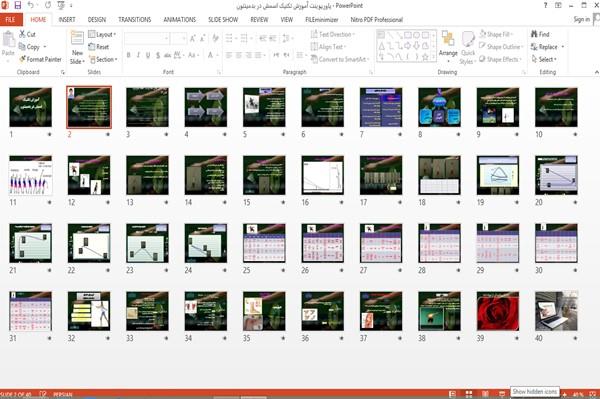Toggle Text Shadow formatting
600x399 pixels.
click(x=158, y=55)
